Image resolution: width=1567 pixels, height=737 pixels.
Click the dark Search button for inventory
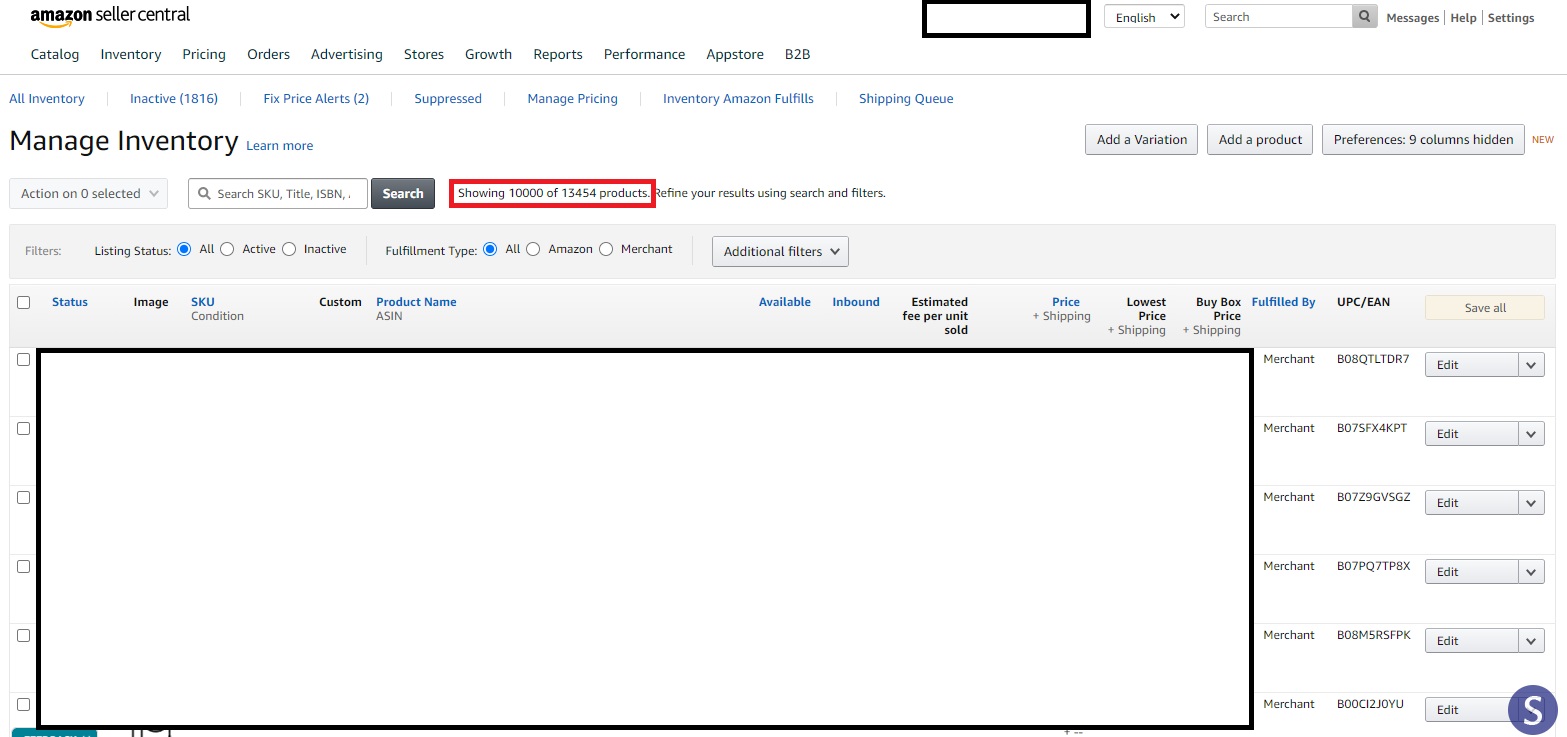coord(403,194)
